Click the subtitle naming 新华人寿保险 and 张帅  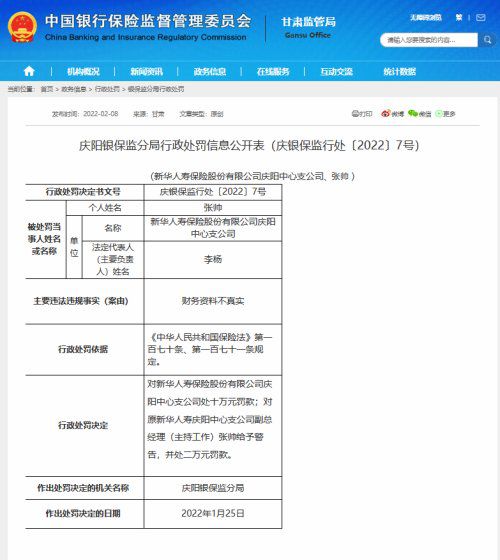pyautogui.click(x=252, y=176)
